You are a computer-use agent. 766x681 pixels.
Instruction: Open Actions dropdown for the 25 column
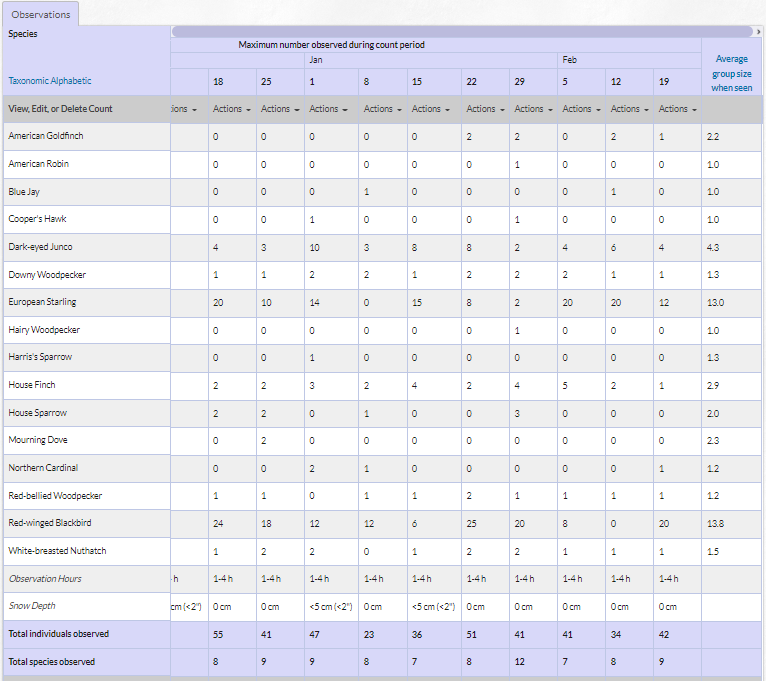tap(280, 109)
